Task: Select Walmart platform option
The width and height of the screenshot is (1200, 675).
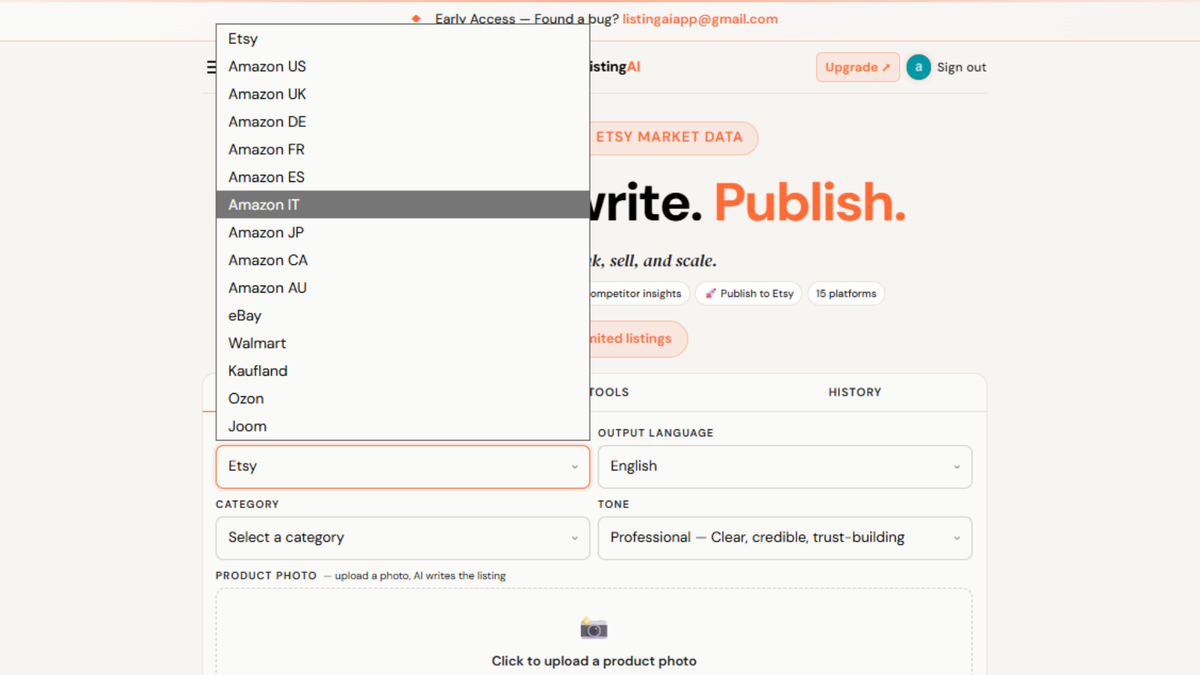Action: (402, 343)
